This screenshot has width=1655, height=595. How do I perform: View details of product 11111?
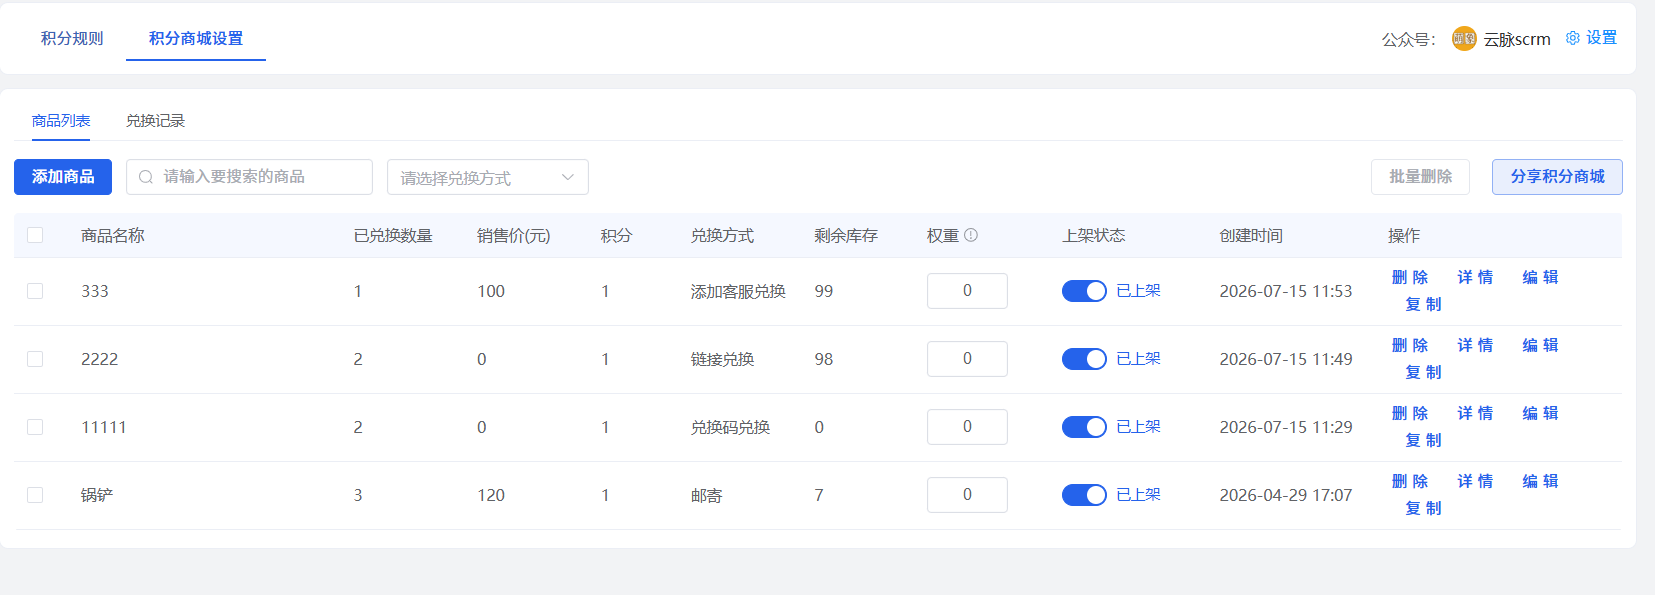(x=1475, y=413)
